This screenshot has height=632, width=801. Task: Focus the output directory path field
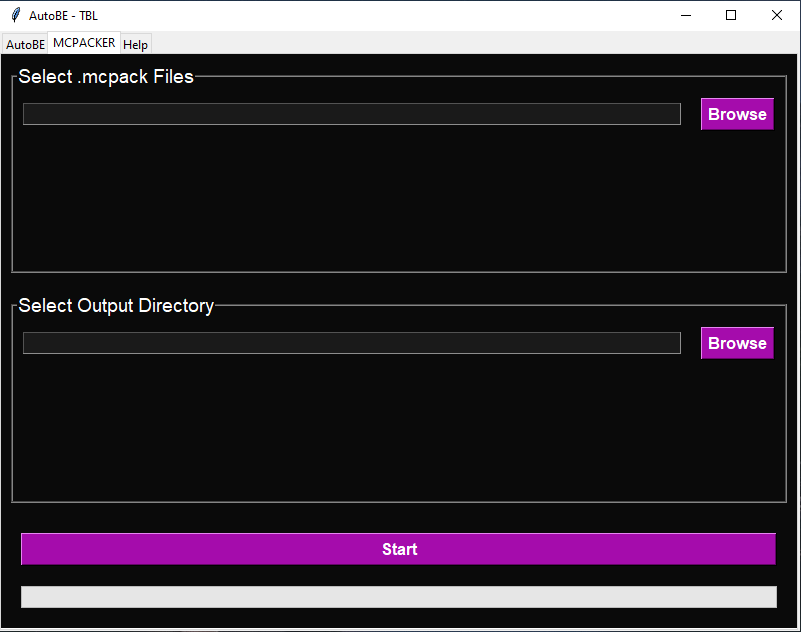click(x=351, y=343)
